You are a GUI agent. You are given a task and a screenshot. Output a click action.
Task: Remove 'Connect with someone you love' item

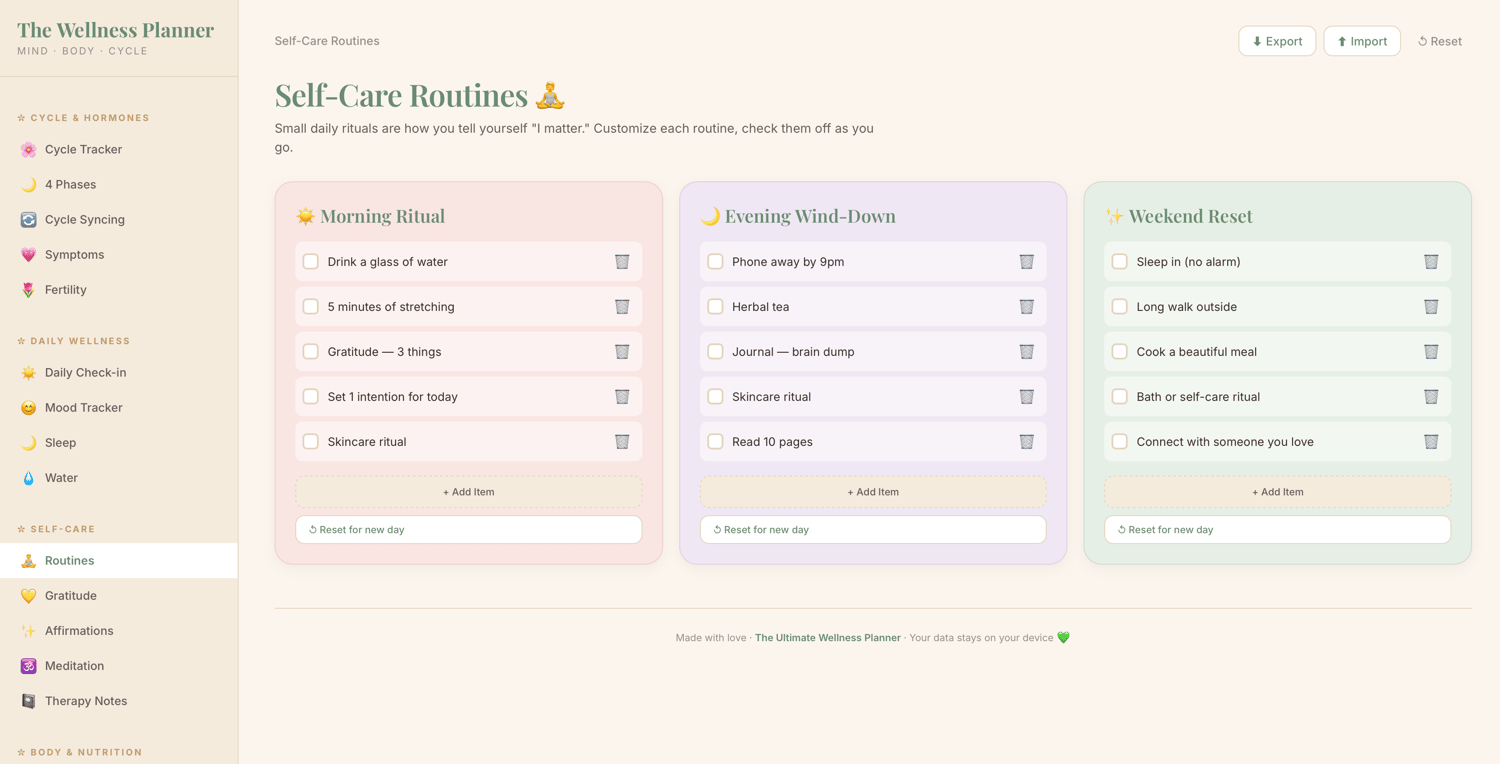[x=1431, y=442]
